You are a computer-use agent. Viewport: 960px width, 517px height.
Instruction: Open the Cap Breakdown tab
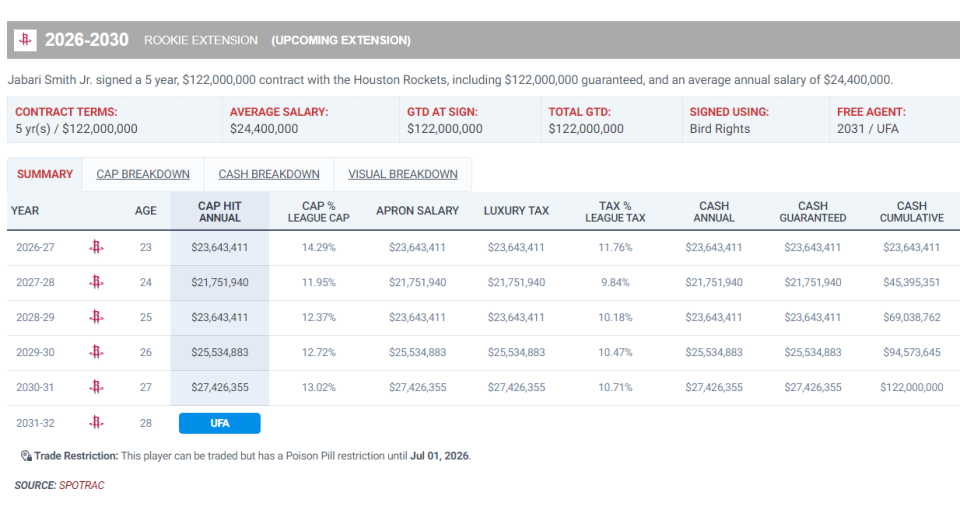143,174
